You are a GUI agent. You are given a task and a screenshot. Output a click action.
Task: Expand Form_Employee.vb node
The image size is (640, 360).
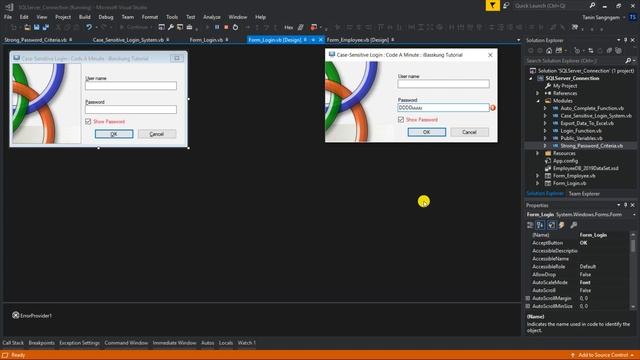538,176
